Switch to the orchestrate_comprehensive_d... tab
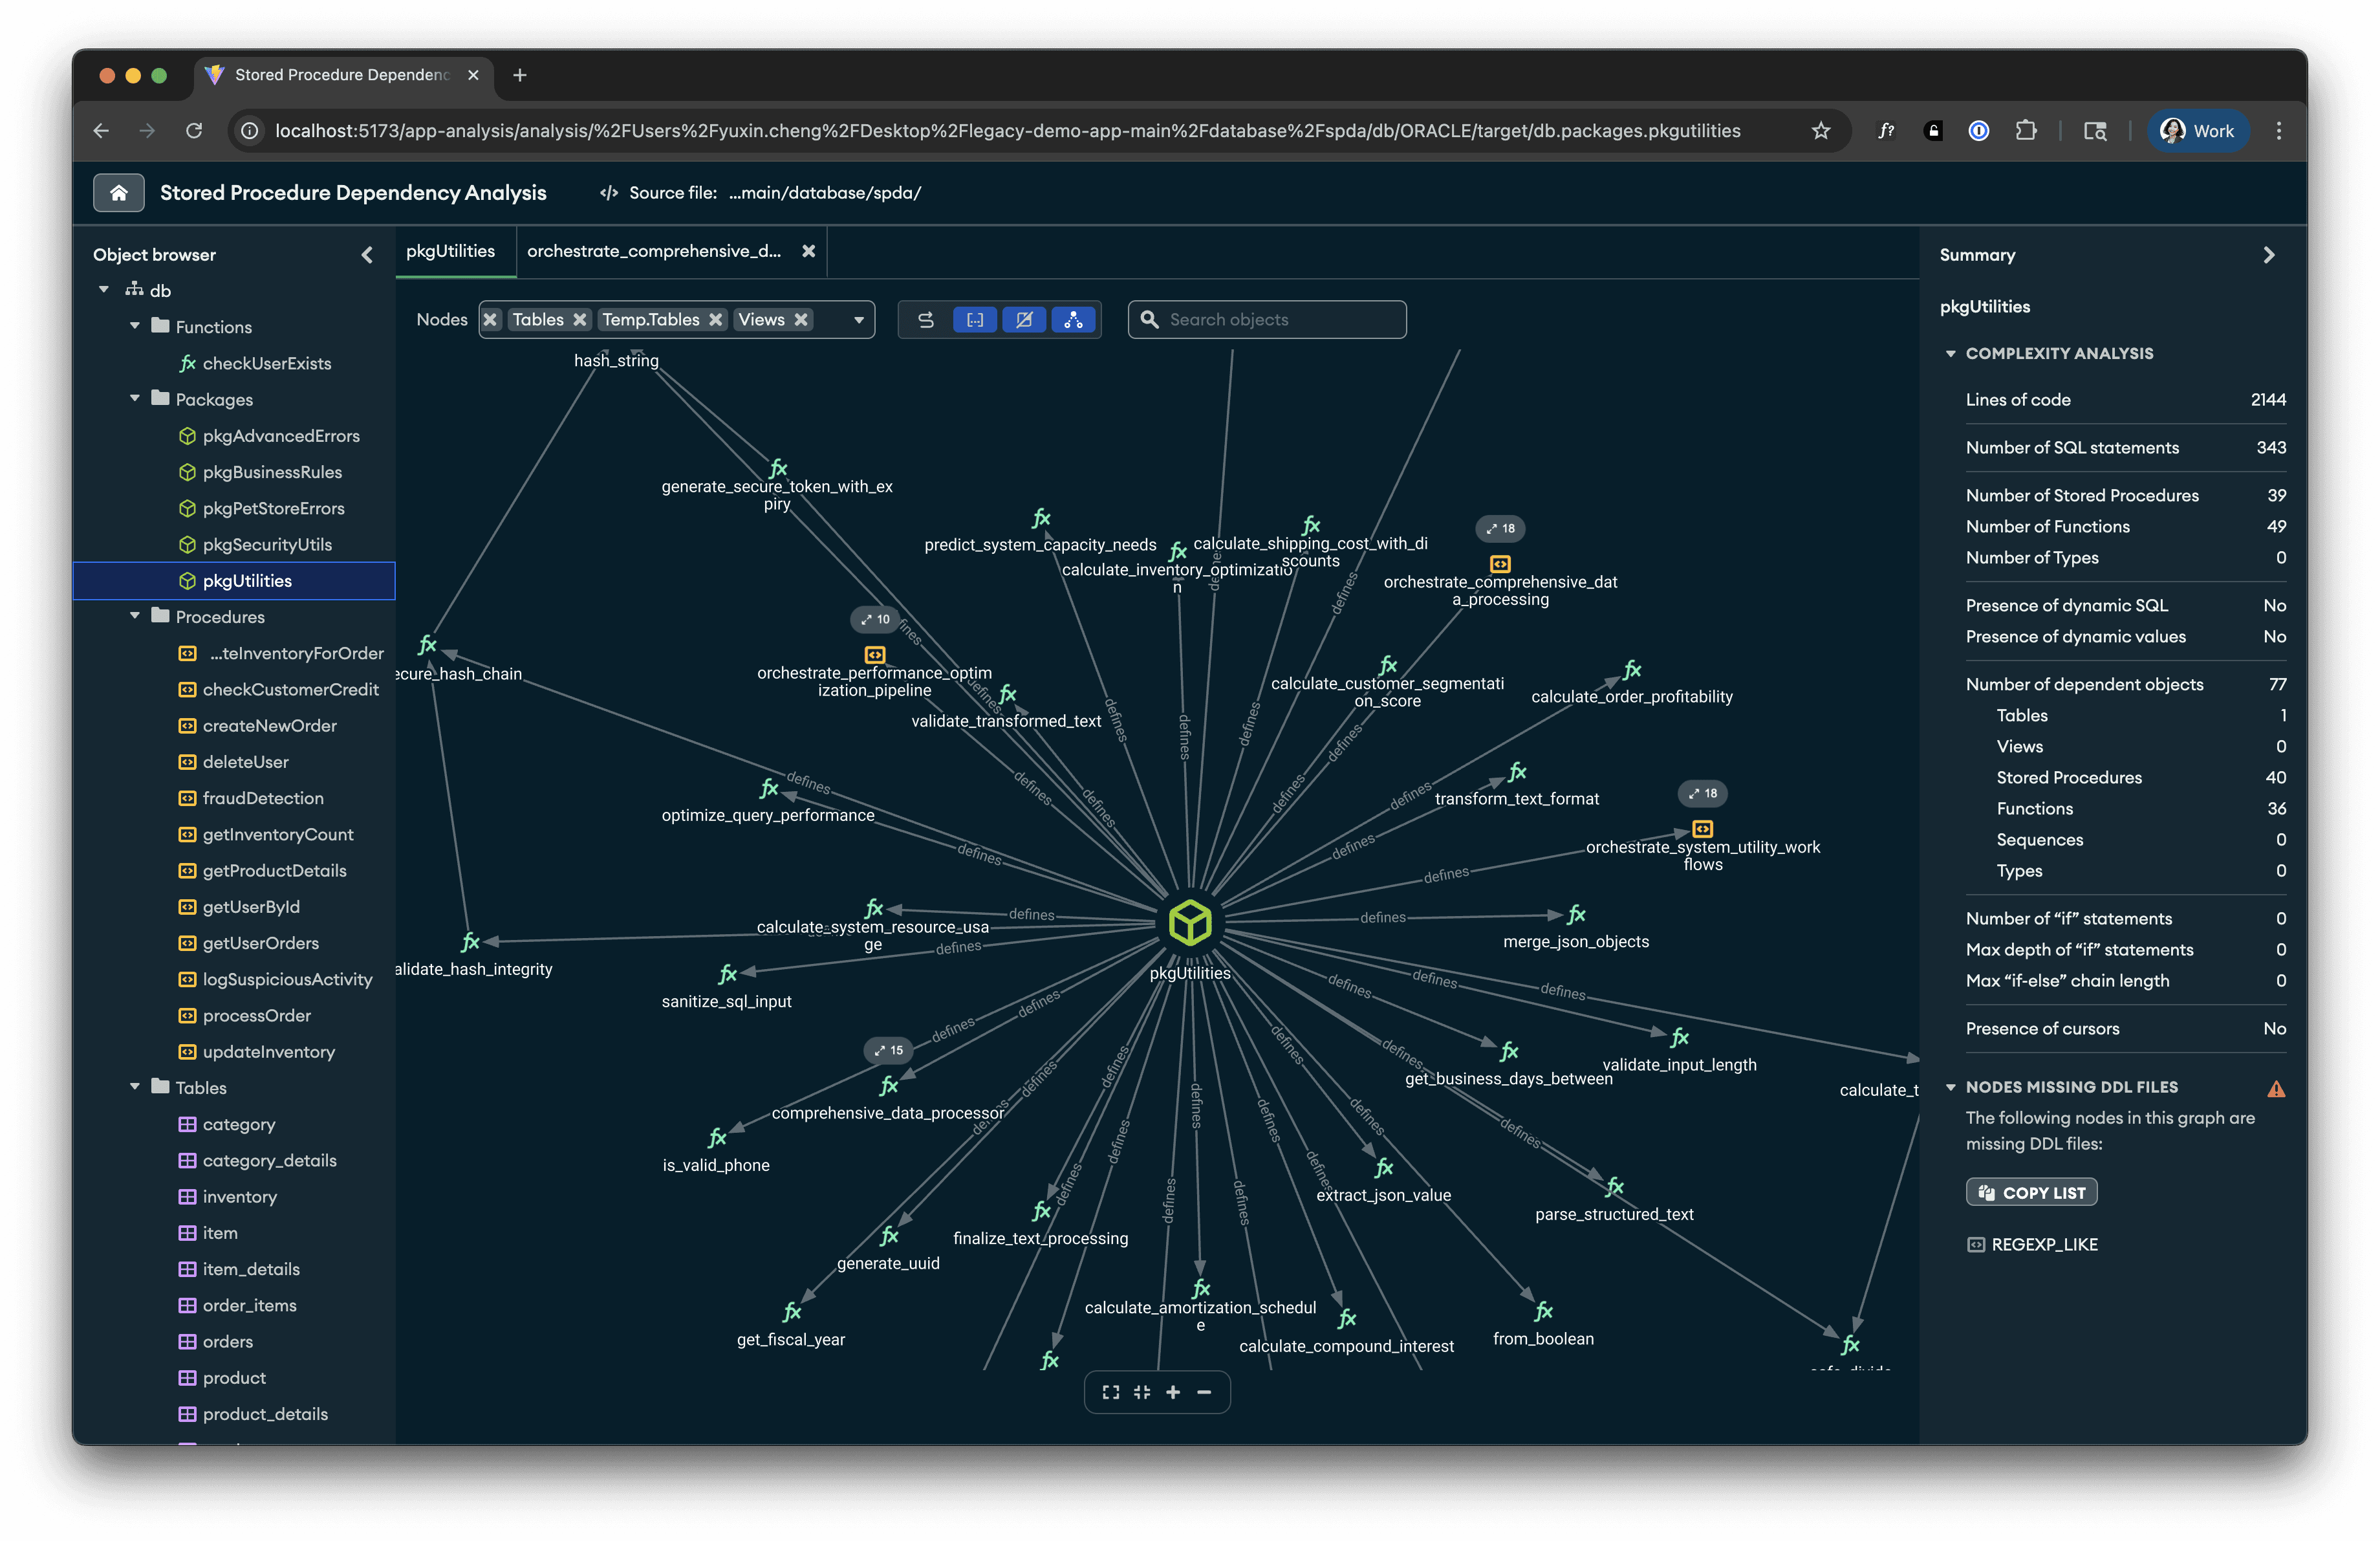 pyautogui.click(x=654, y=251)
